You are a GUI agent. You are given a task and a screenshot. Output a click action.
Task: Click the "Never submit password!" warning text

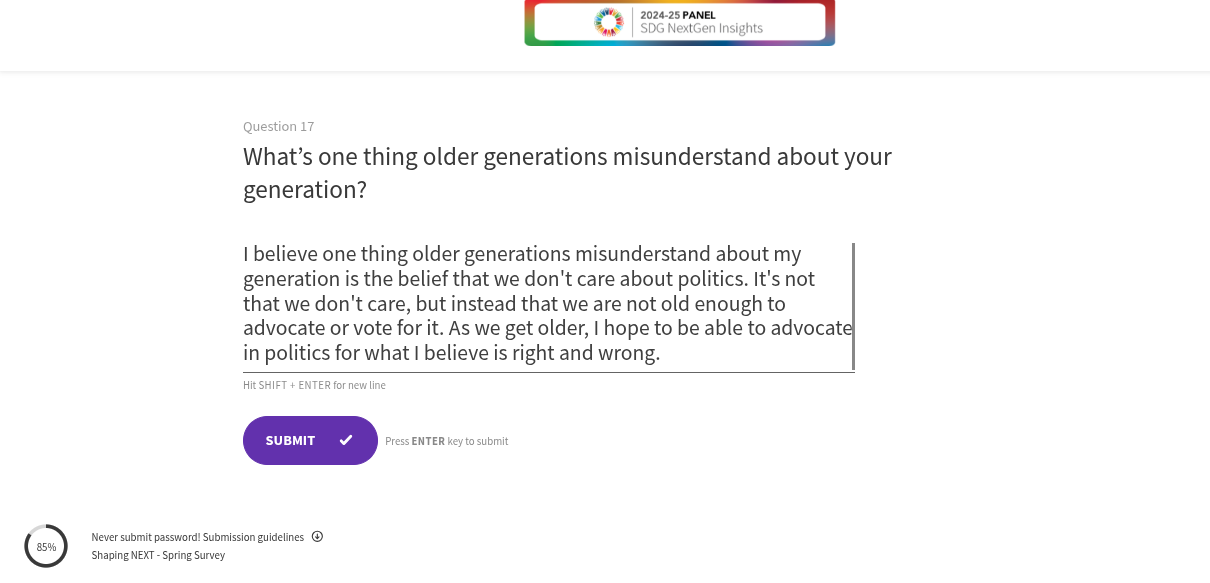coord(146,537)
